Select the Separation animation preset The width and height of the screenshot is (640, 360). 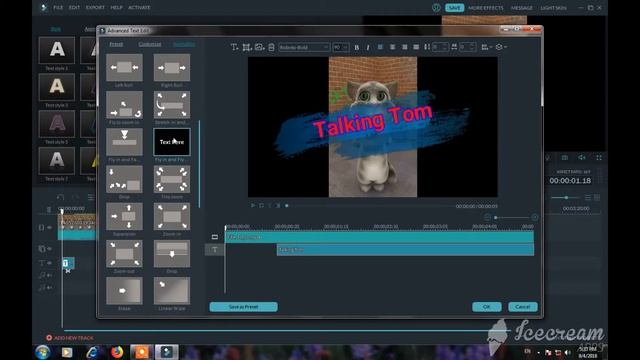coord(124,216)
